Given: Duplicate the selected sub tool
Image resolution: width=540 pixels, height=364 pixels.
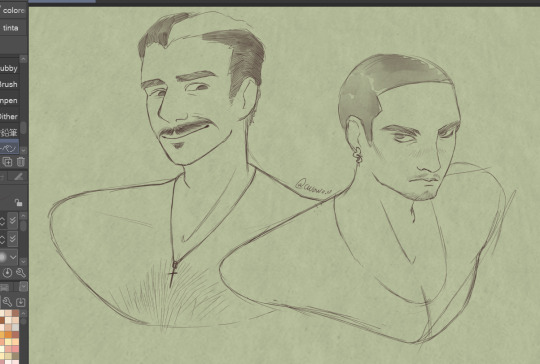Looking at the screenshot, I should pyautogui.click(x=7, y=162).
